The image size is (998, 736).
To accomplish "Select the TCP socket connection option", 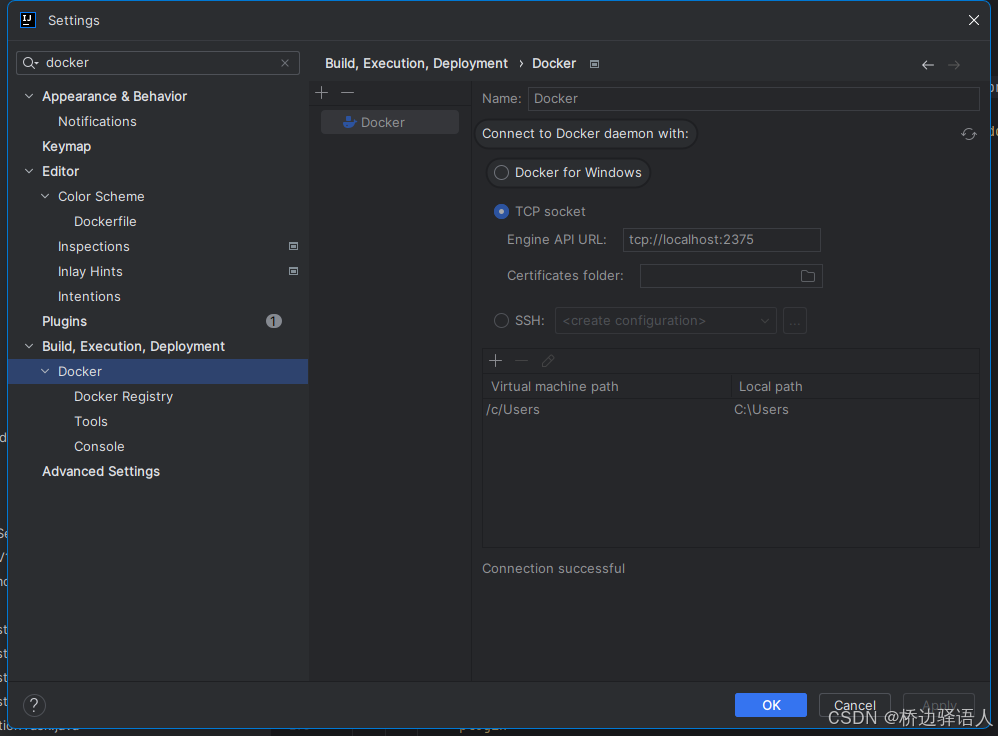I will tap(501, 211).
